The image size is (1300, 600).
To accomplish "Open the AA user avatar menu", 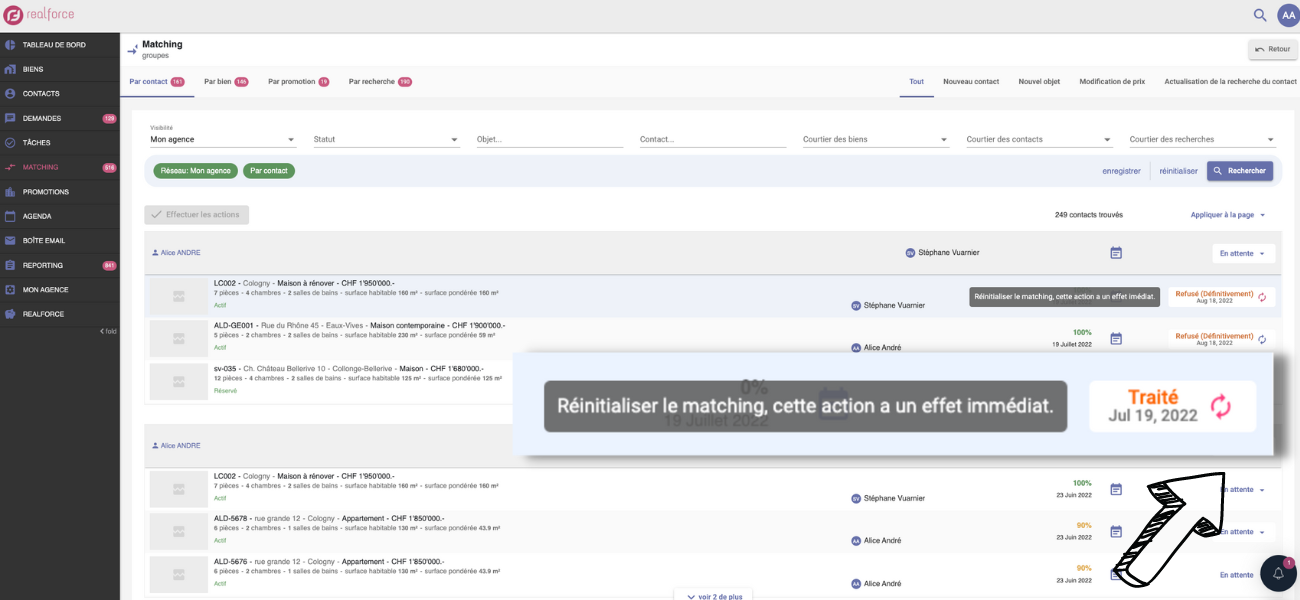I will (1288, 15).
